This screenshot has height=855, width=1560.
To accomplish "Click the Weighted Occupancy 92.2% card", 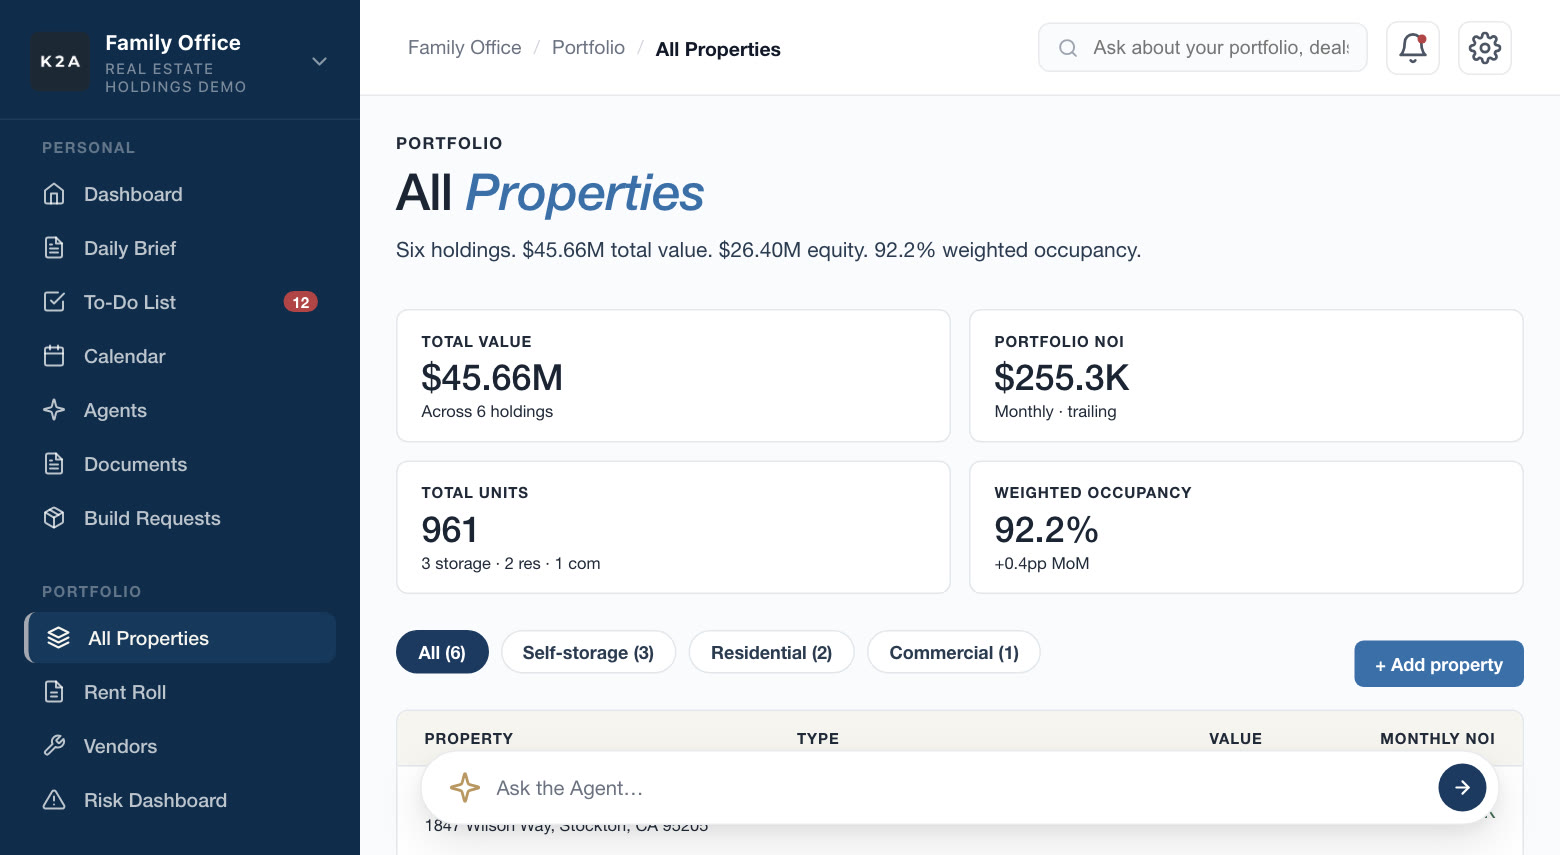I will click(1246, 527).
